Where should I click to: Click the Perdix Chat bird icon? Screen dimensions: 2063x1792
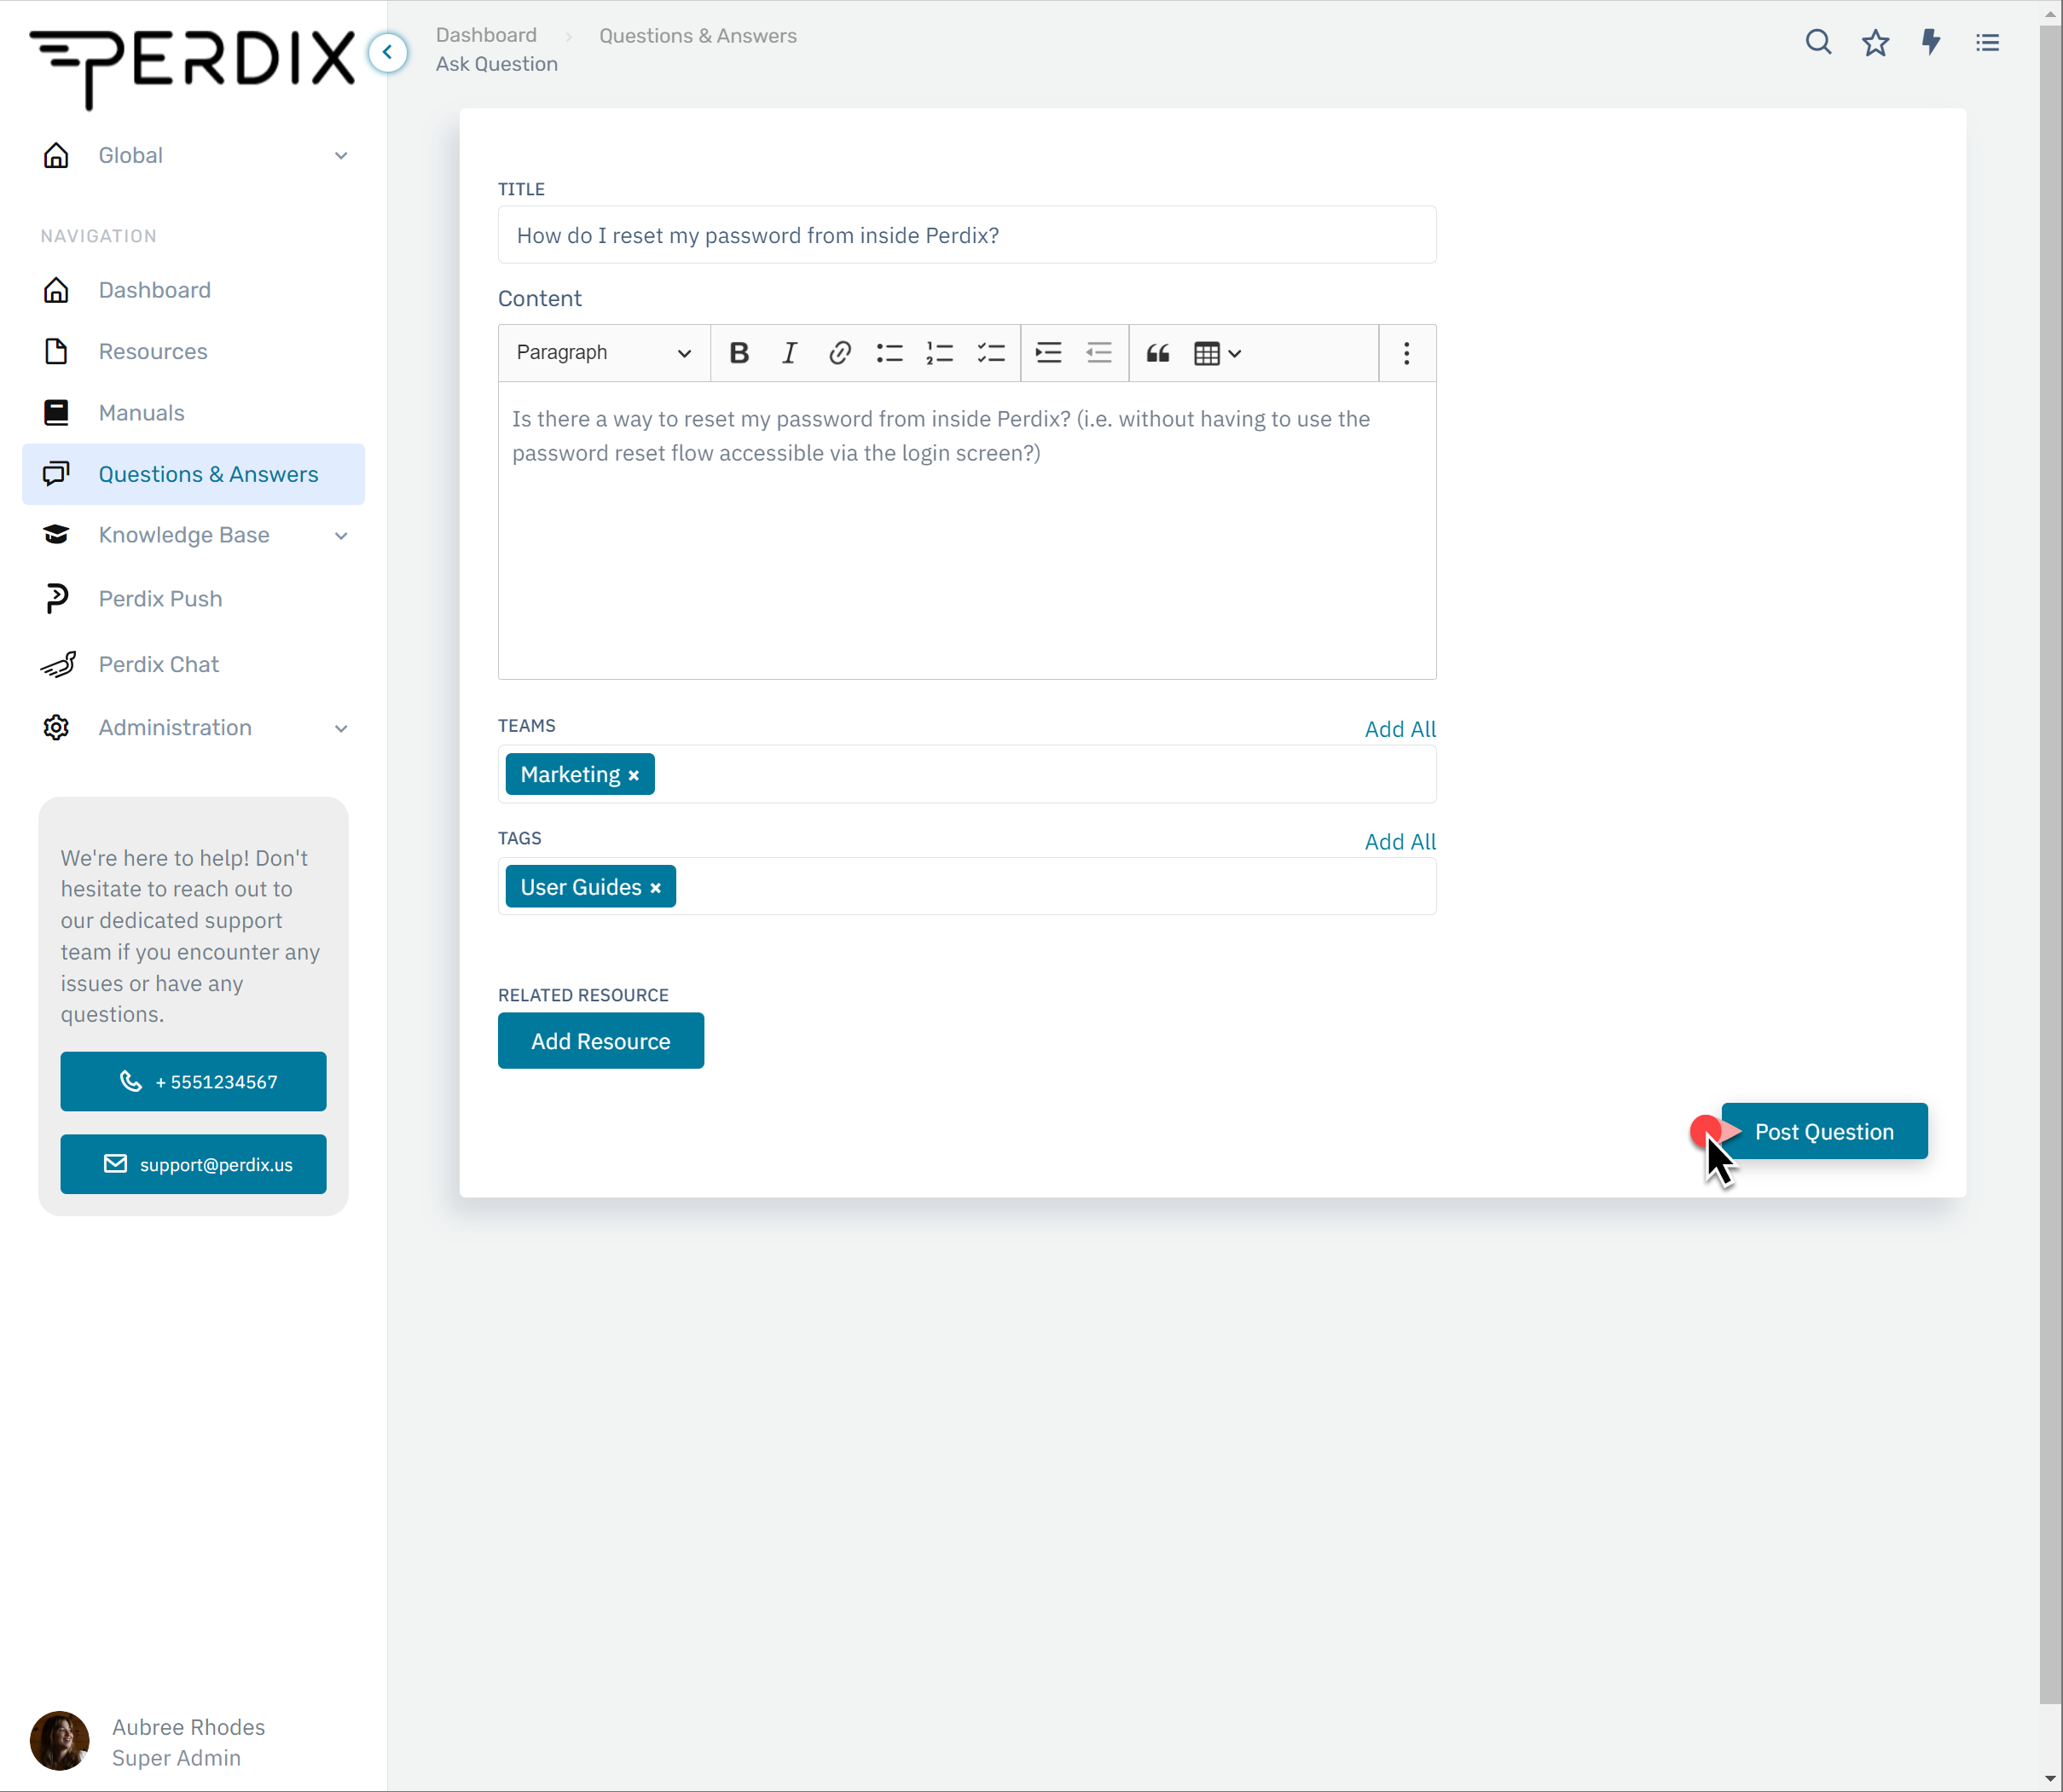tap(58, 664)
